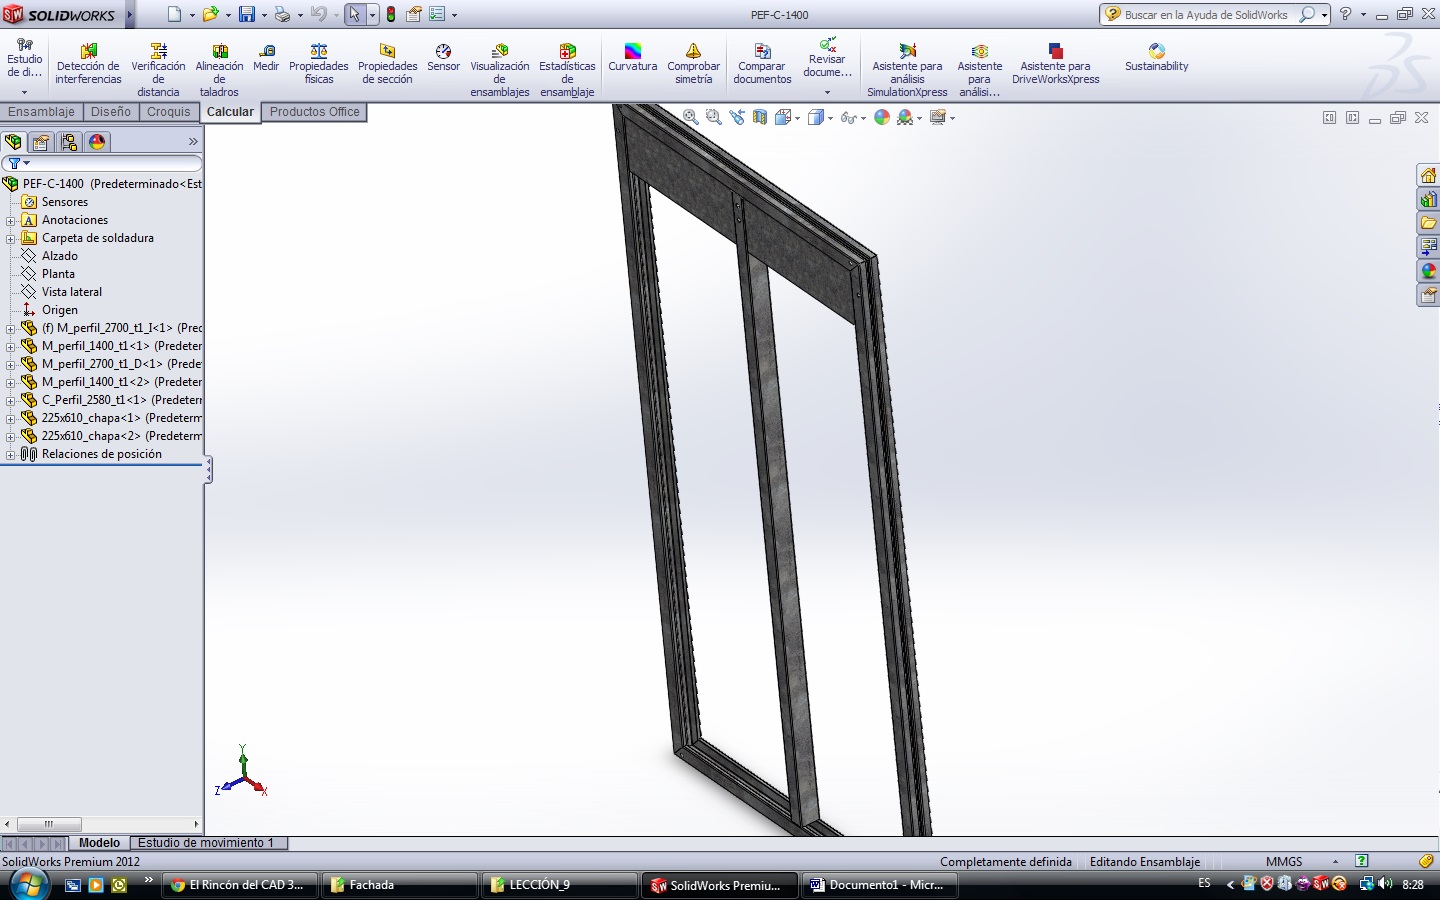Image resolution: width=1440 pixels, height=900 pixels.
Task: Launch Verificación de distancia tool
Action: 158,70
